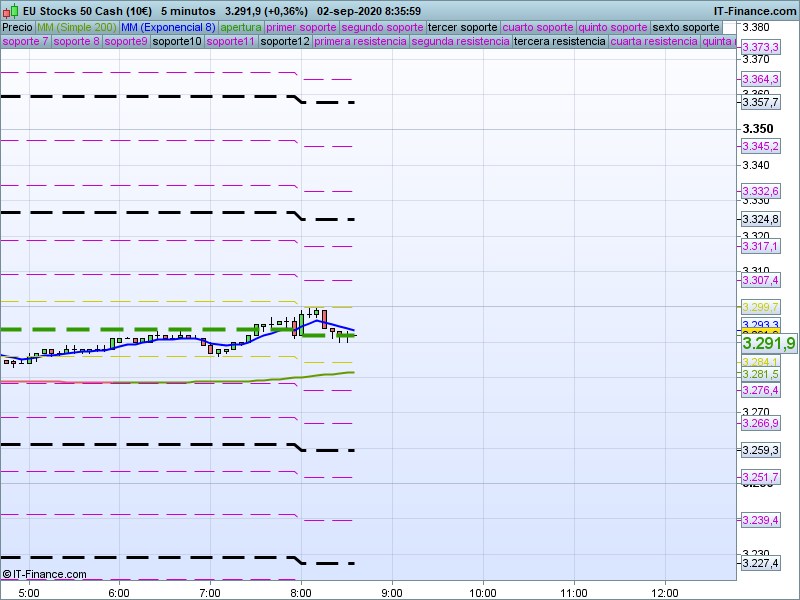Select the tercer soporte label
This screenshot has width=800, height=600.
tap(462, 28)
